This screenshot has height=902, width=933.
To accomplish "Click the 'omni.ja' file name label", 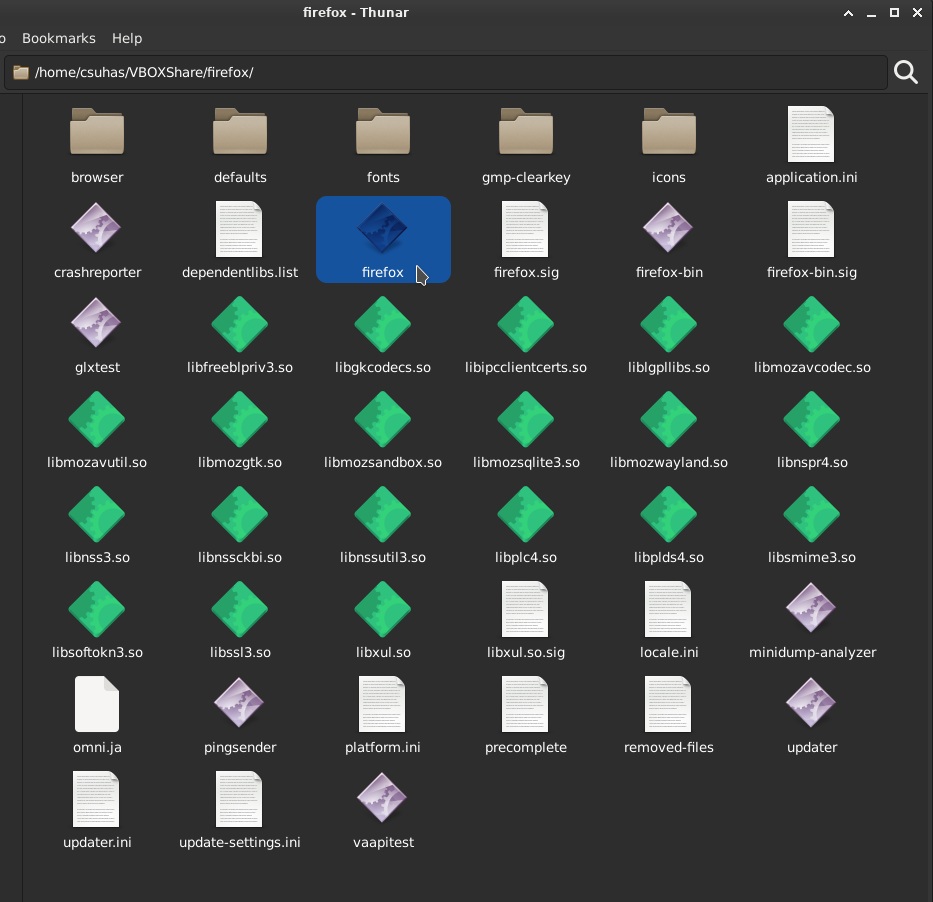I will coord(97,748).
